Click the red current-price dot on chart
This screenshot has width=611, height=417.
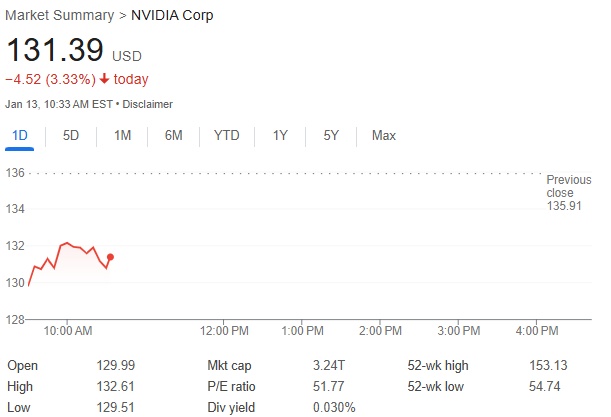110,257
